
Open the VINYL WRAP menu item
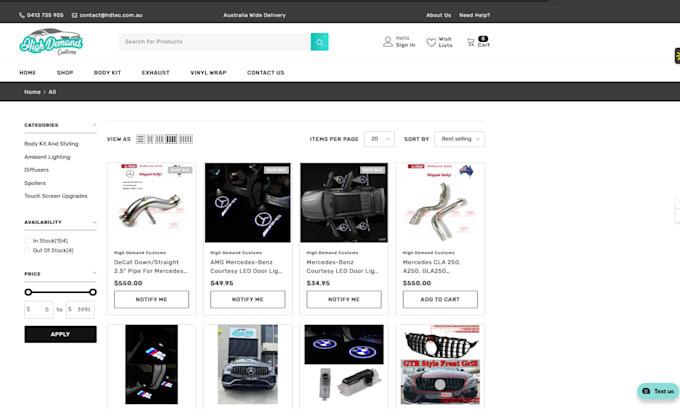pos(209,73)
